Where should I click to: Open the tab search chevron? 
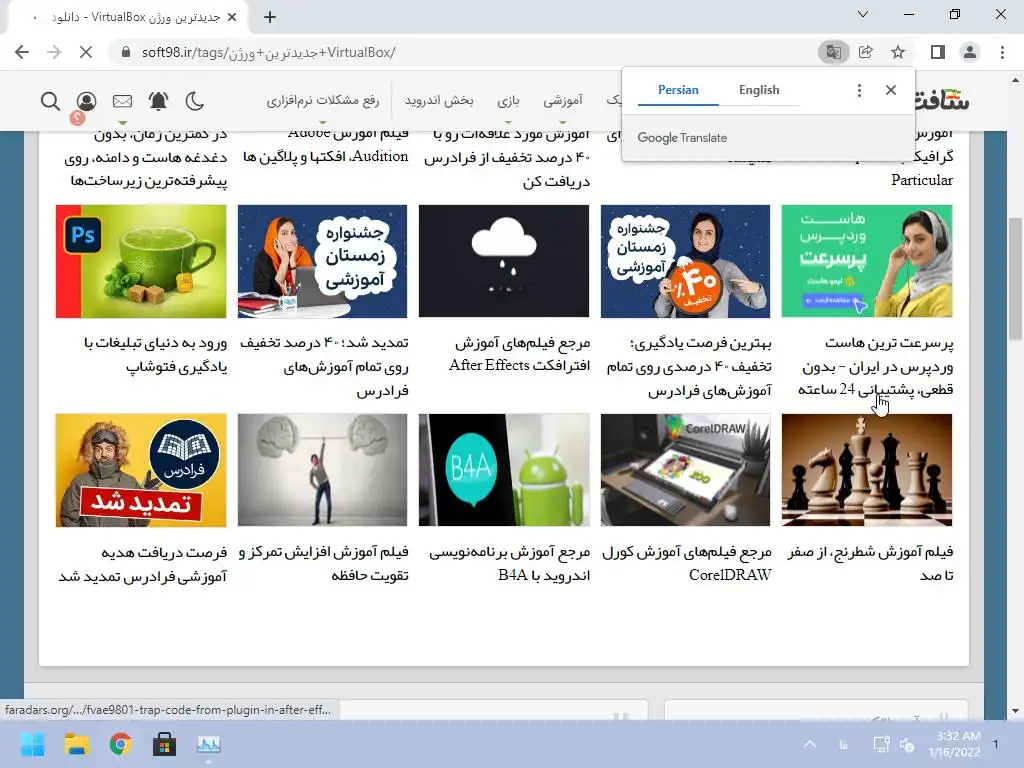click(863, 14)
